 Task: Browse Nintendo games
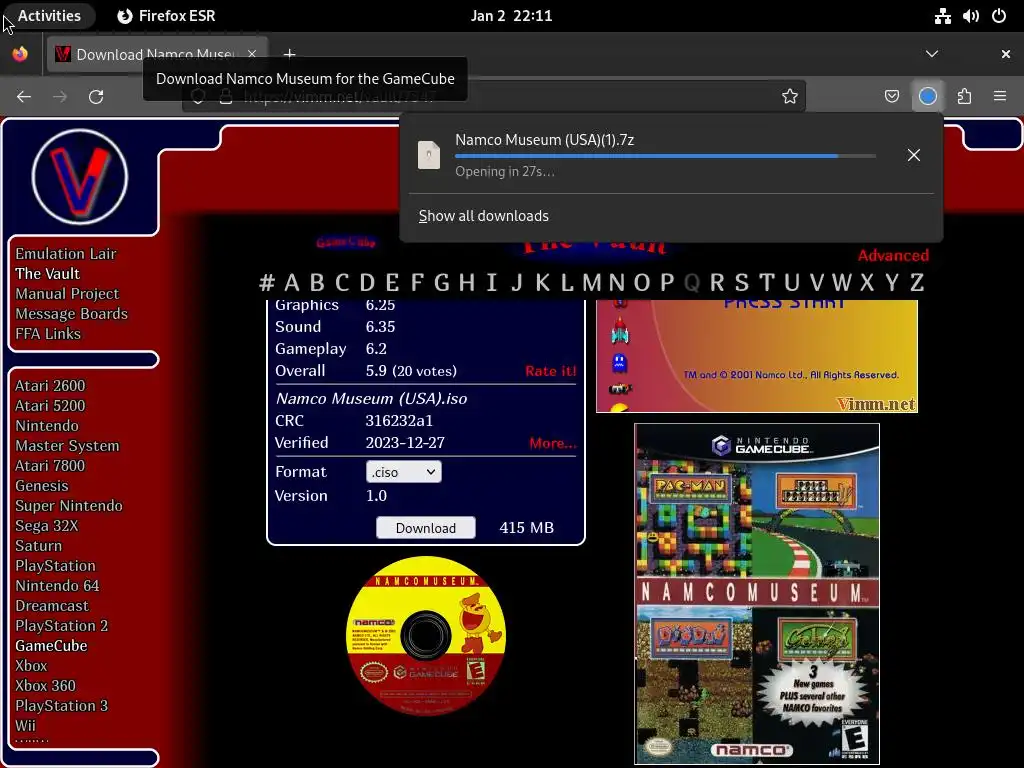[x=47, y=426]
